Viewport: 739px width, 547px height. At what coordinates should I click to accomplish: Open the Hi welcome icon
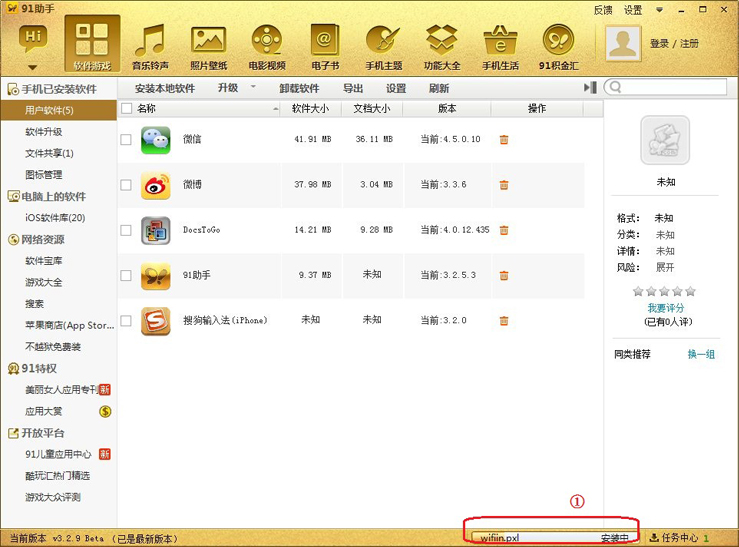click(33, 38)
